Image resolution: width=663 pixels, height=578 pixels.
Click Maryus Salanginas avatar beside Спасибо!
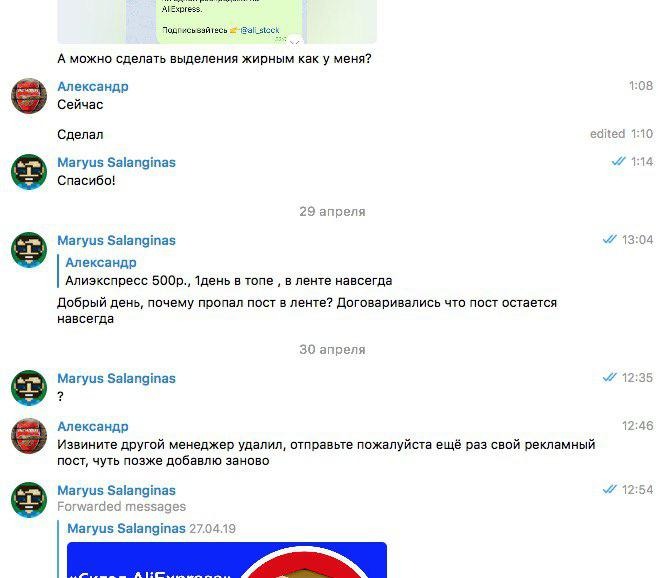(x=29, y=172)
